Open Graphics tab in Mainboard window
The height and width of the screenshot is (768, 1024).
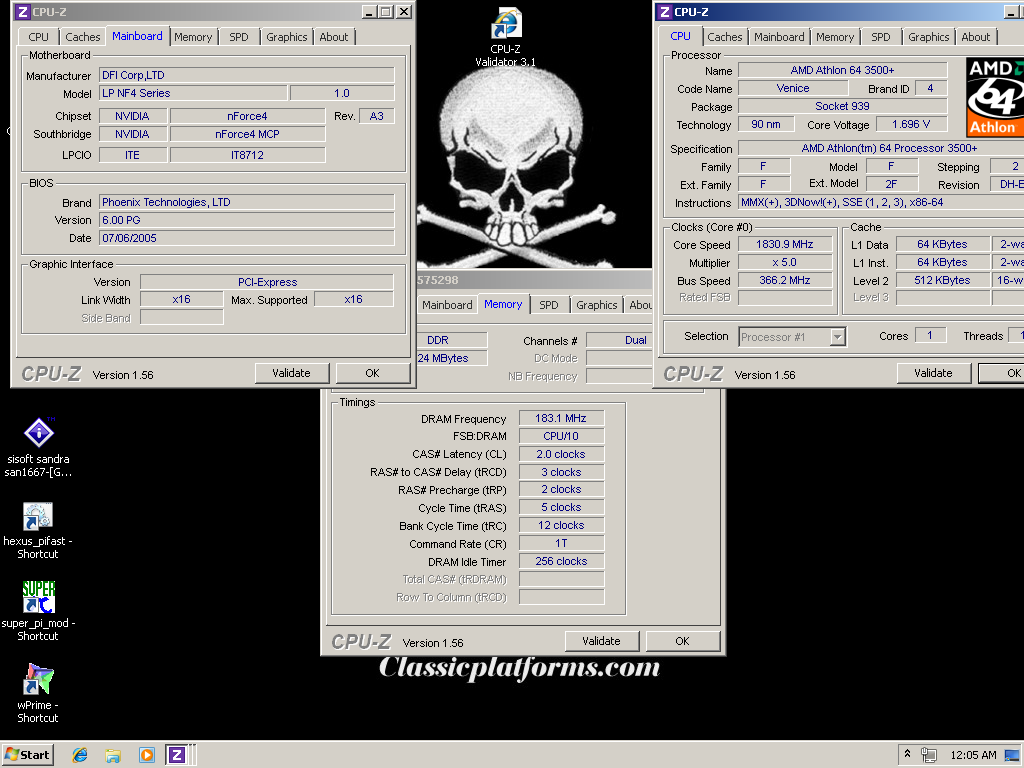click(287, 37)
